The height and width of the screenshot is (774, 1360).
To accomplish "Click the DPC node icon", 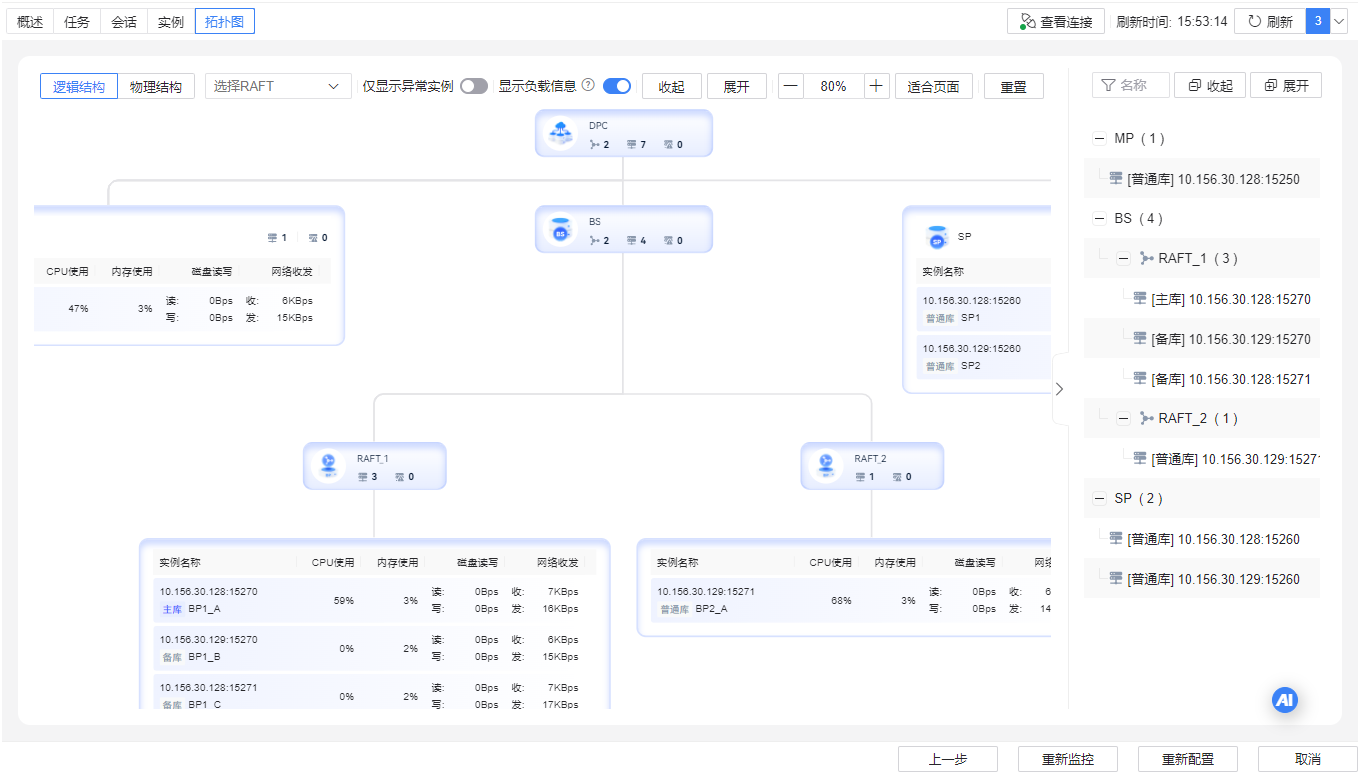I will [x=560, y=133].
